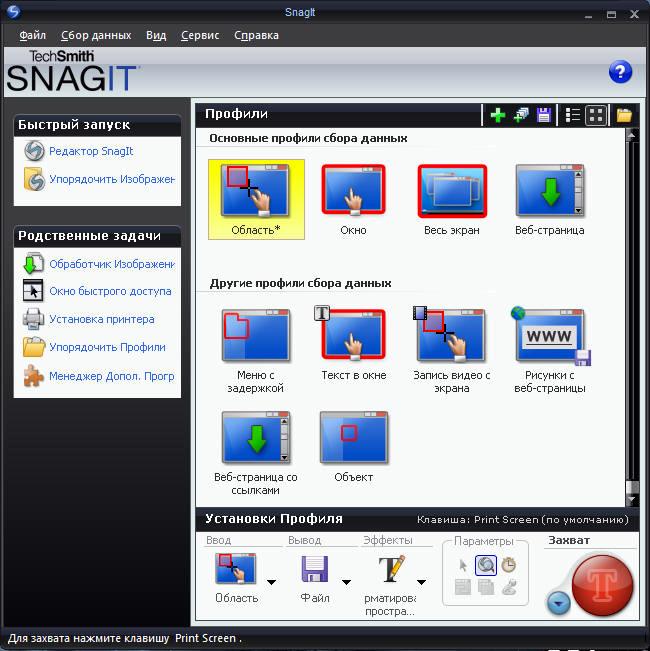Expand the Ввод Область dropdown arrow

pyautogui.click(x=271, y=582)
